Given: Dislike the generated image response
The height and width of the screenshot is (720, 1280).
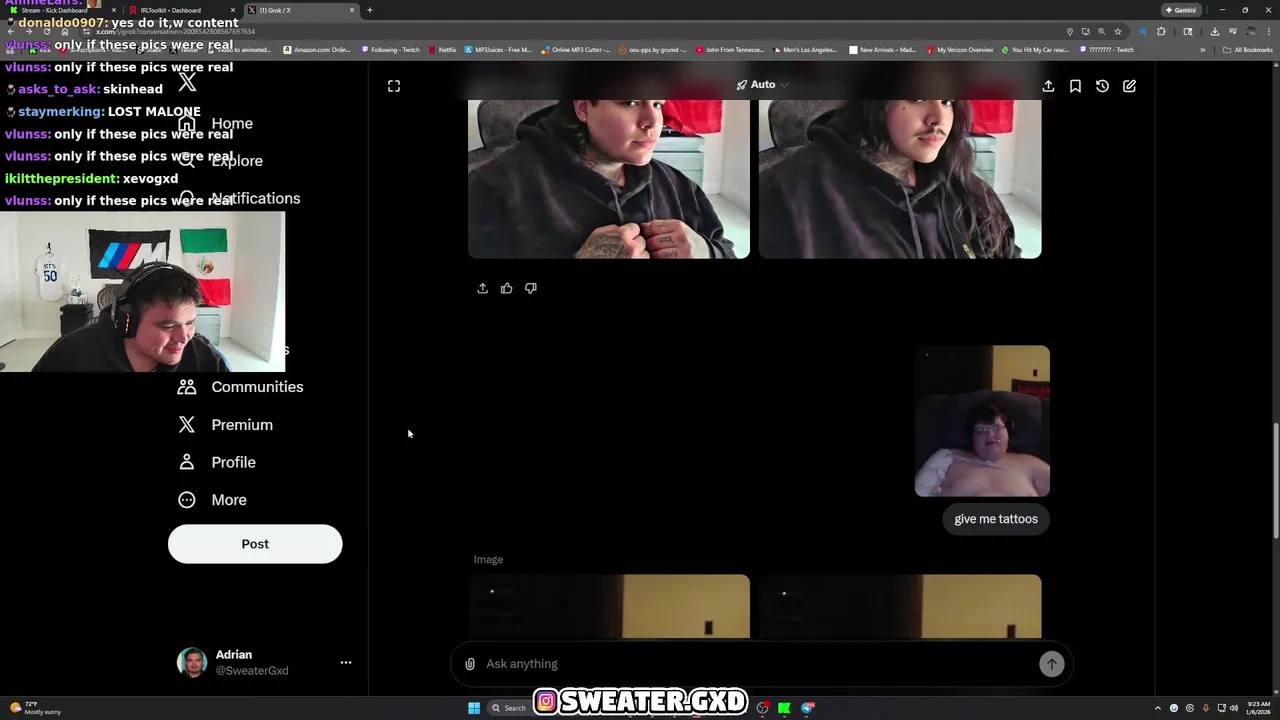Looking at the screenshot, I should pos(531,288).
